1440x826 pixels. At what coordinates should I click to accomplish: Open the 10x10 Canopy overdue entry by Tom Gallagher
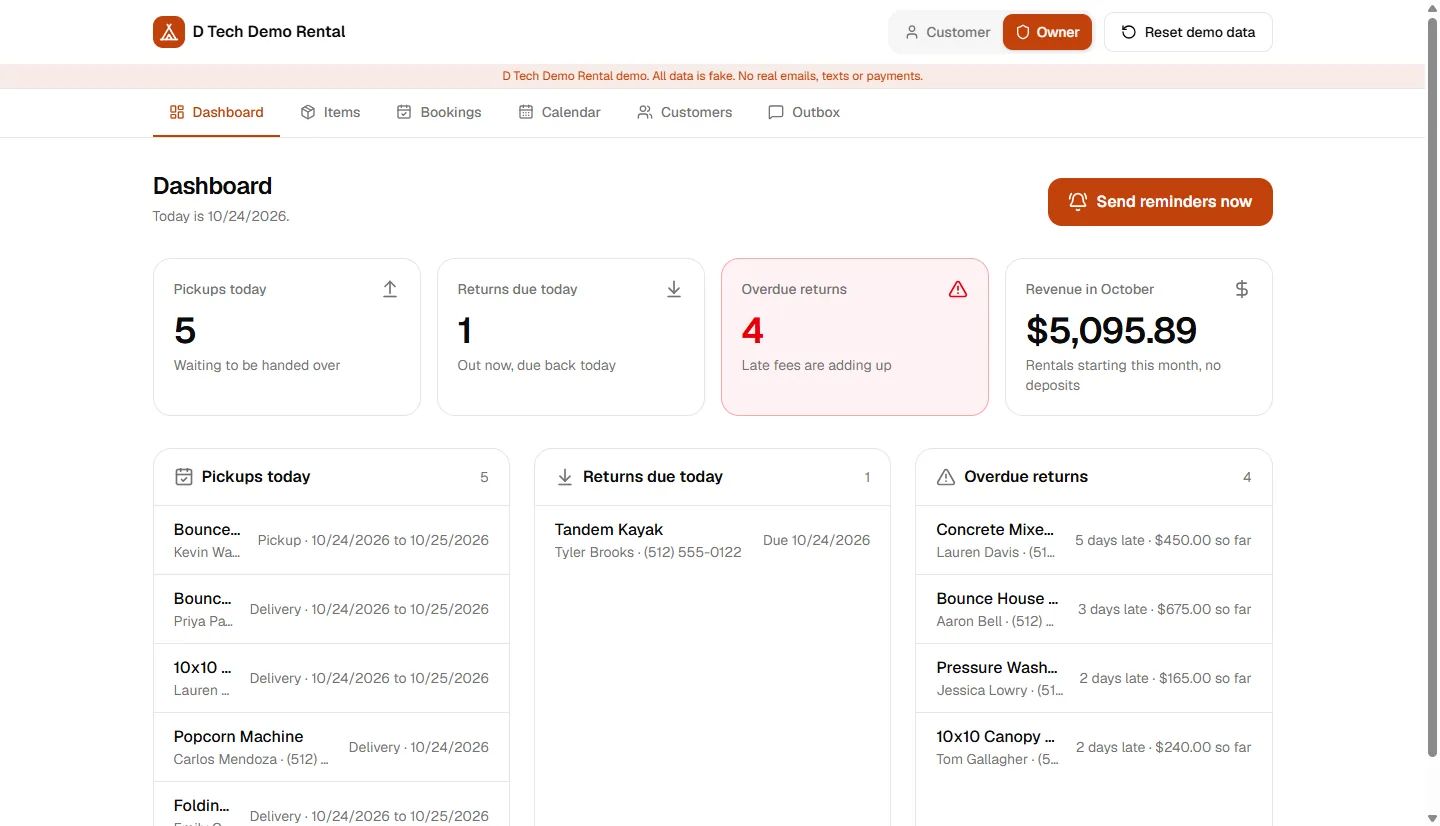[x=1094, y=747]
